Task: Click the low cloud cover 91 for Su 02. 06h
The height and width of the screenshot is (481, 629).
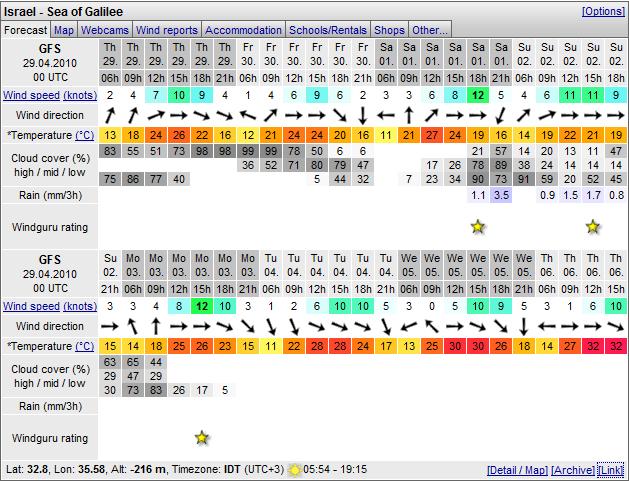Action: (524, 179)
